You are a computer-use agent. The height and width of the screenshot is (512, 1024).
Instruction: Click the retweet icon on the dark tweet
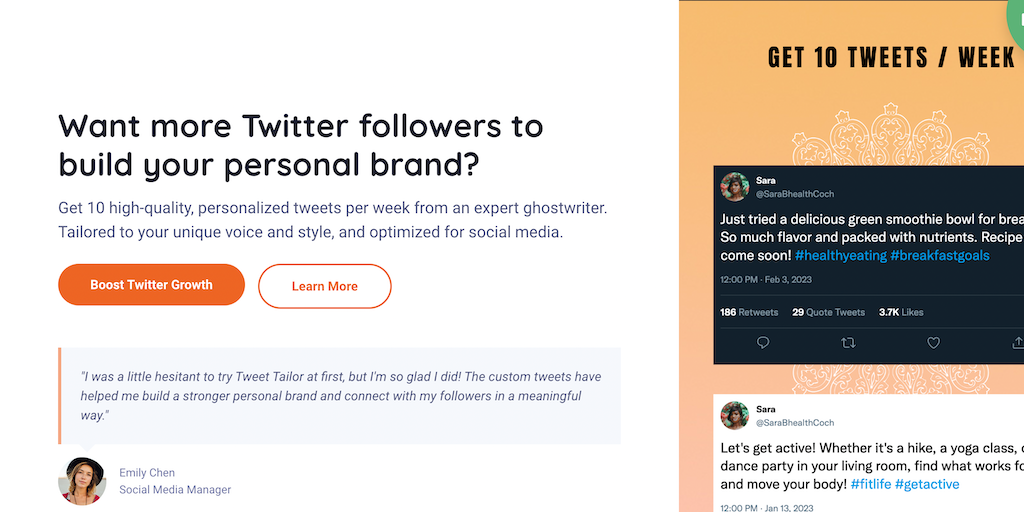click(x=848, y=343)
